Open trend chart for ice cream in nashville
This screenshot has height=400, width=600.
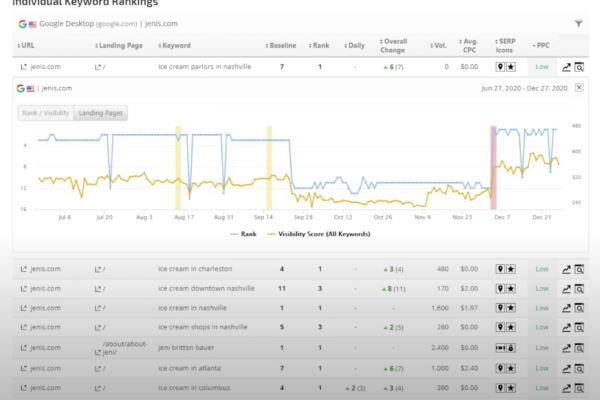click(x=566, y=308)
